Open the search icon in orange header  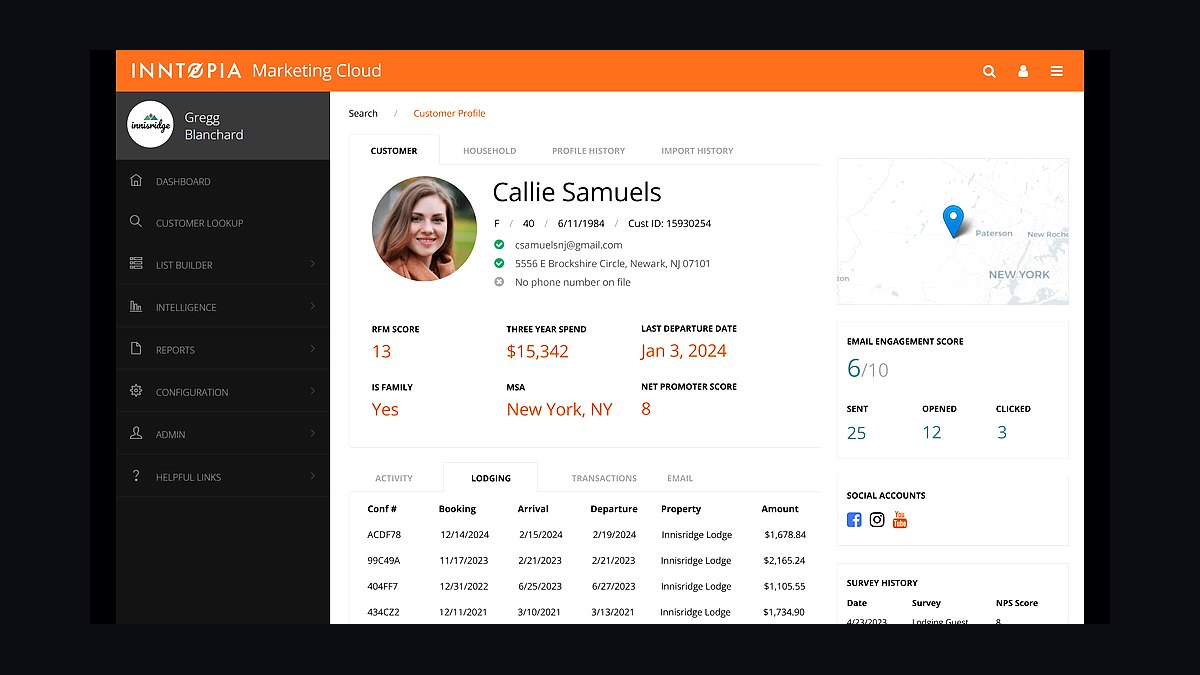point(989,71)
